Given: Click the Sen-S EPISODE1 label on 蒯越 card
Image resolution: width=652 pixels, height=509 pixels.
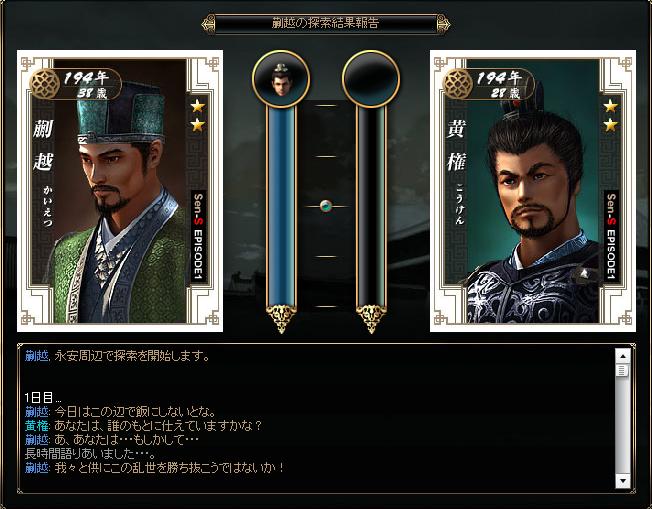Looking at the screenshot, I should click(198, 236).
